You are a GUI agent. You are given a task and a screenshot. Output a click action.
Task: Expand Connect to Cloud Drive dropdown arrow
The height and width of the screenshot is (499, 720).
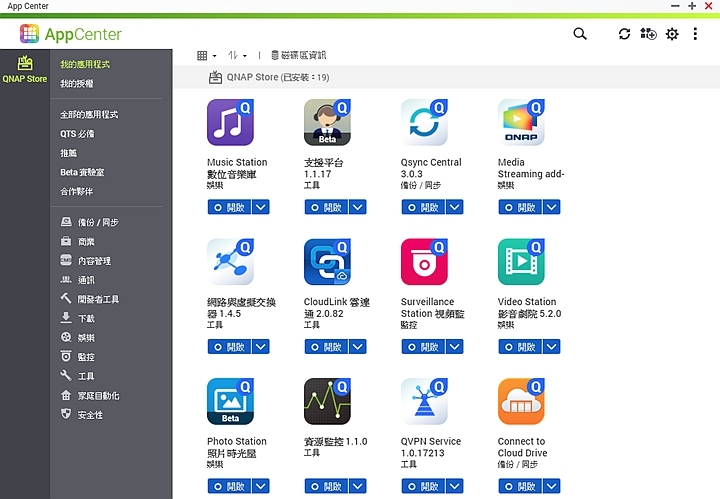[551, 486]
